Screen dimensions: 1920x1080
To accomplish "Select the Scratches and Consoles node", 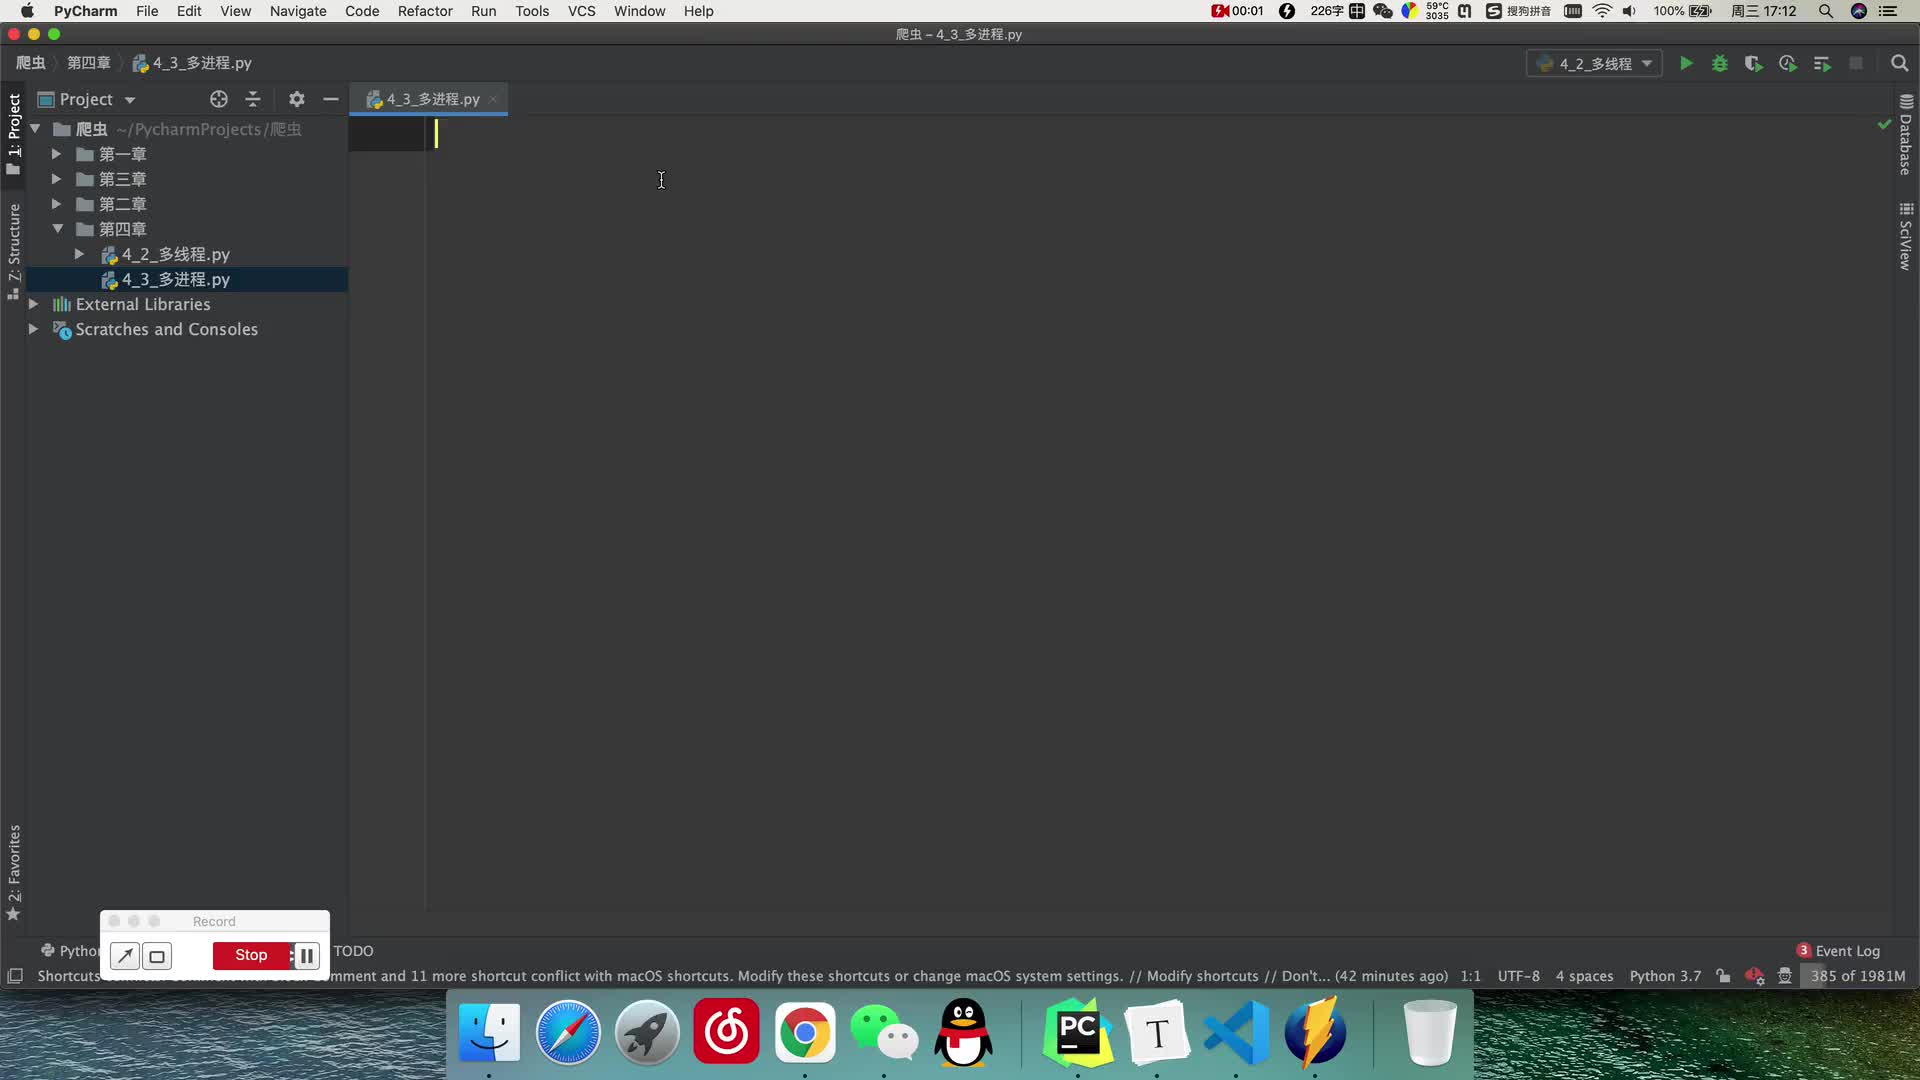I will (x=166, y=329).
